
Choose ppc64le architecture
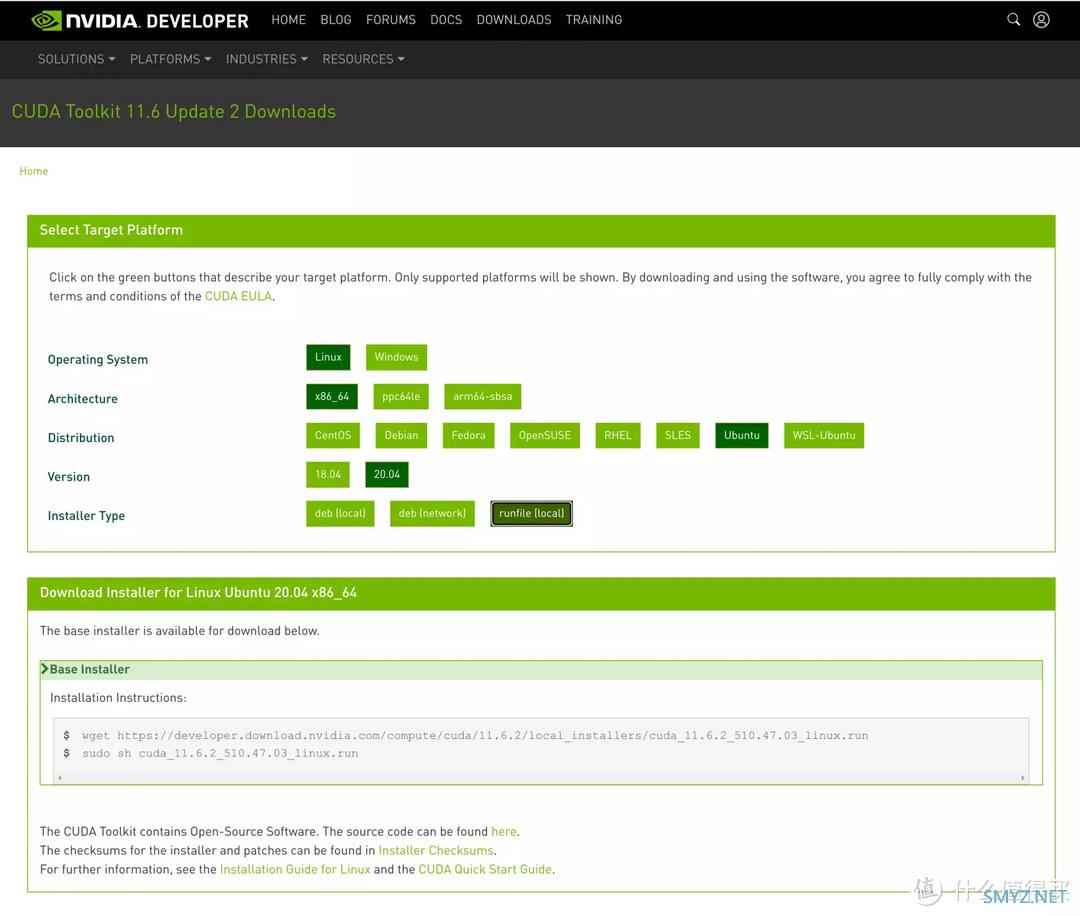pyautogui.click(x=401, y=396)
